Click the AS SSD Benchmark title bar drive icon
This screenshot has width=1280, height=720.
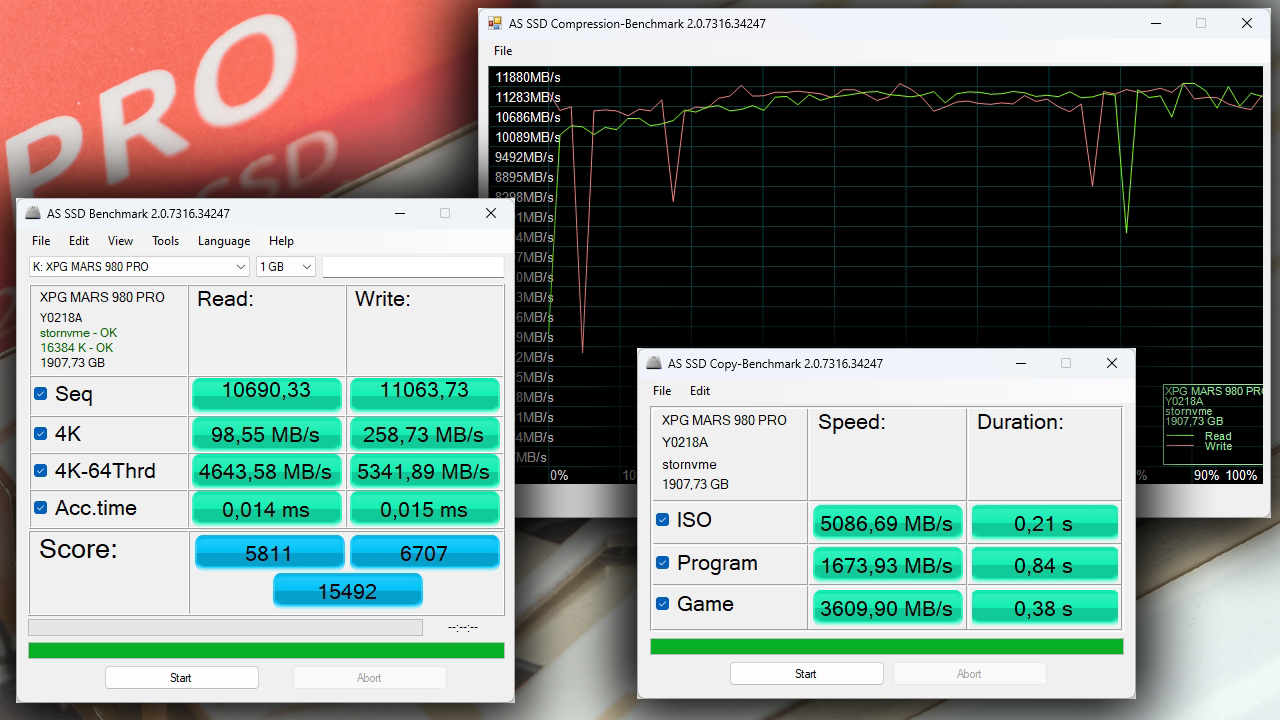[x=33, y=213]
